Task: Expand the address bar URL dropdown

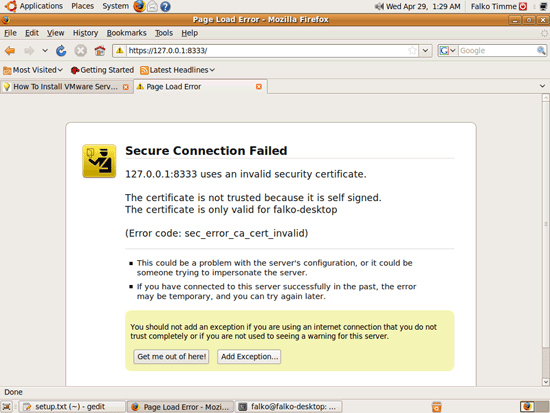Action: (425, 51)
